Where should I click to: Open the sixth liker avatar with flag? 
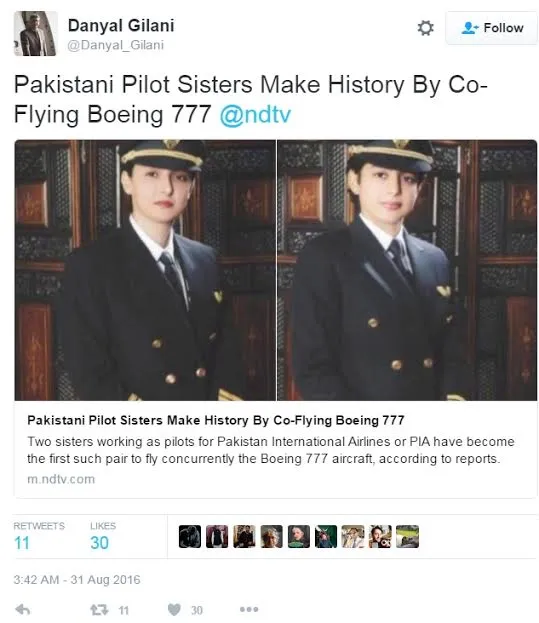[x=326, y=536]
